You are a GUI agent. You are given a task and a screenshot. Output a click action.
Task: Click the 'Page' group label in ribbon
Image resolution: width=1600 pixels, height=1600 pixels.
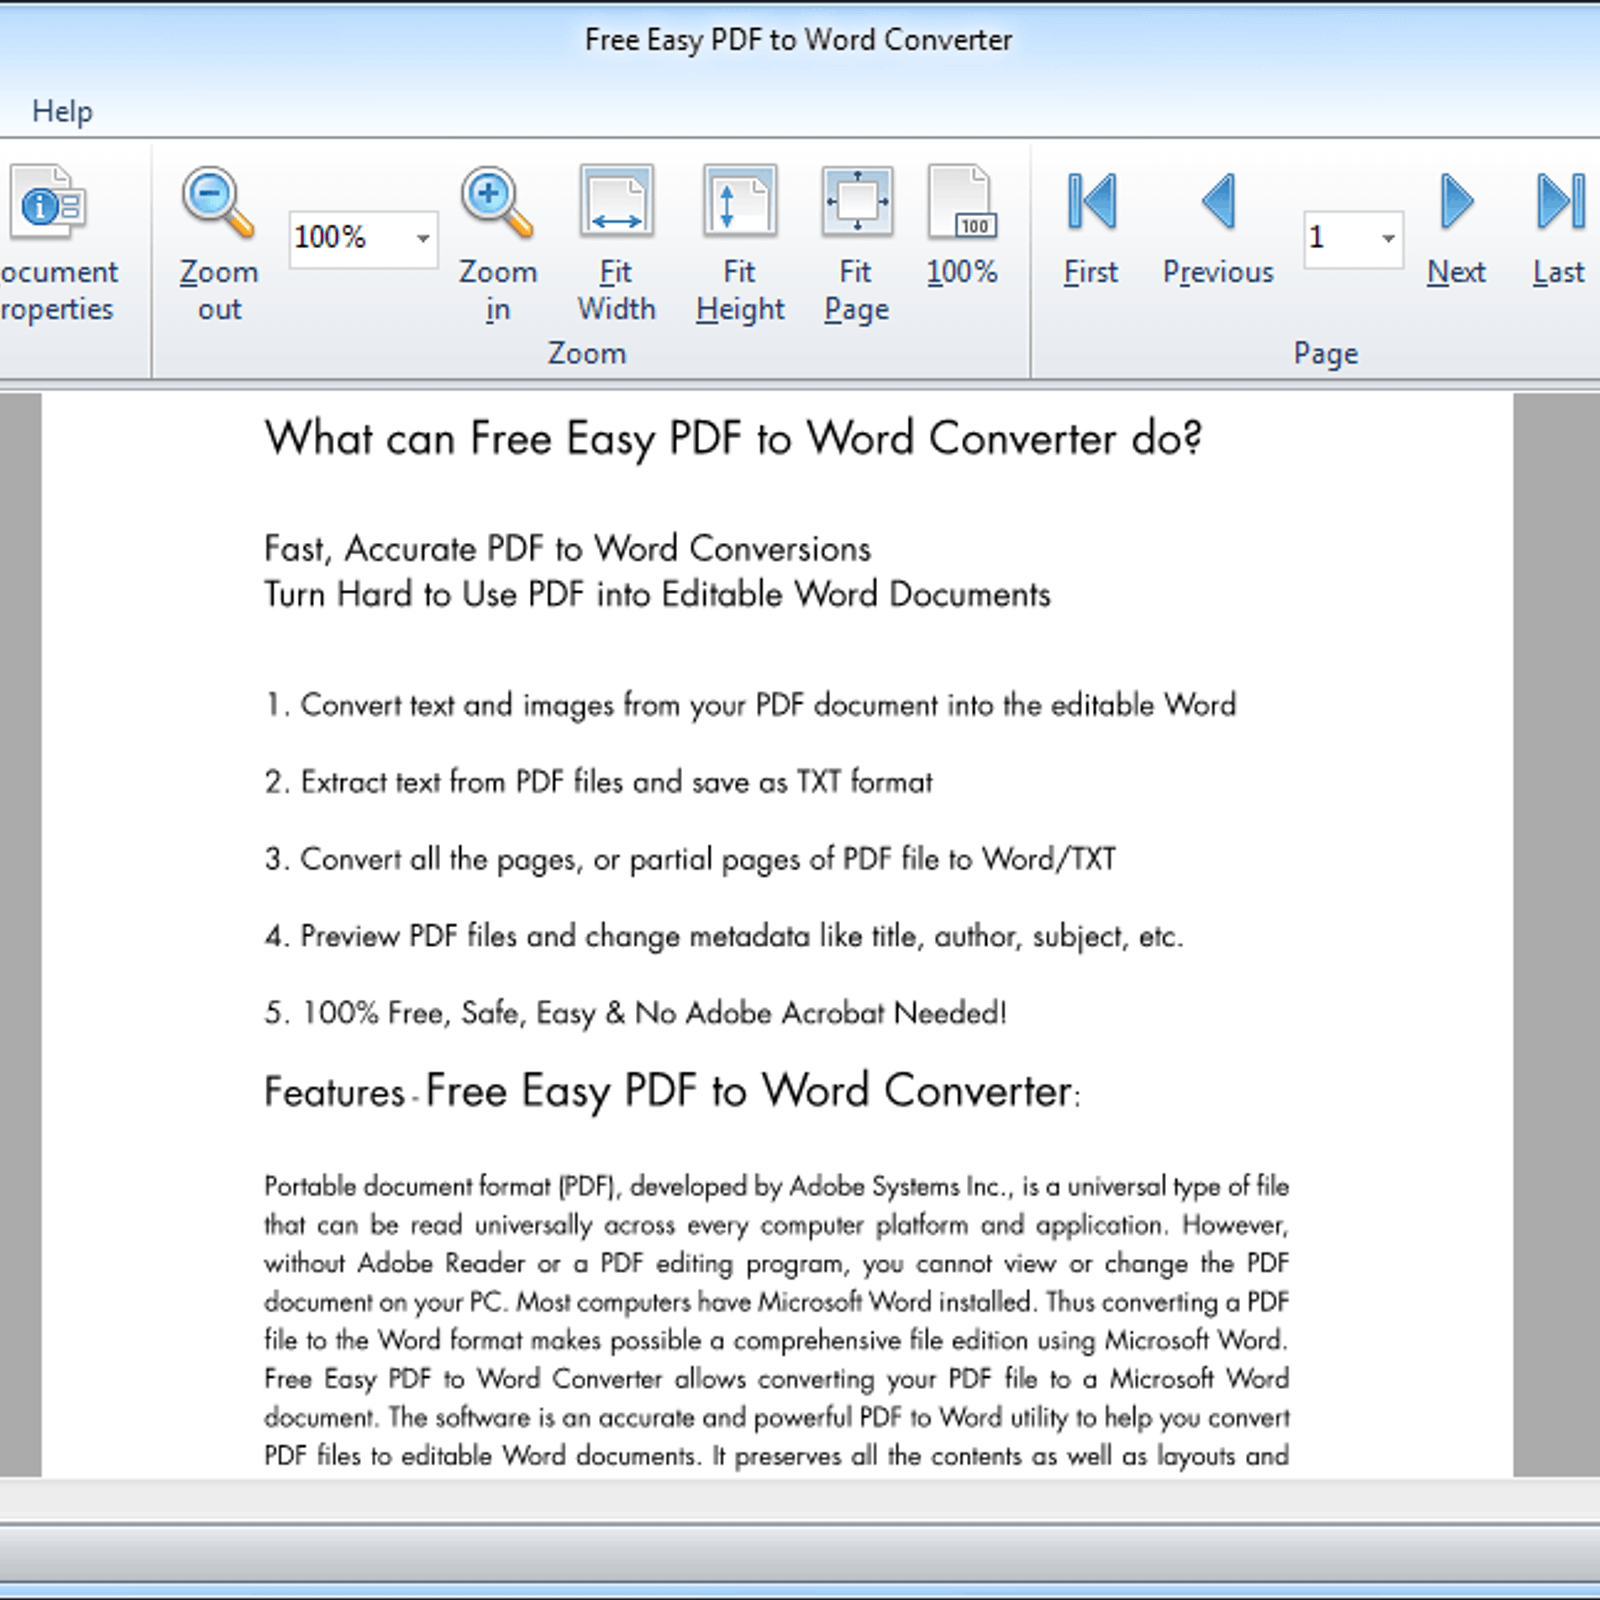coord(1326,353)
